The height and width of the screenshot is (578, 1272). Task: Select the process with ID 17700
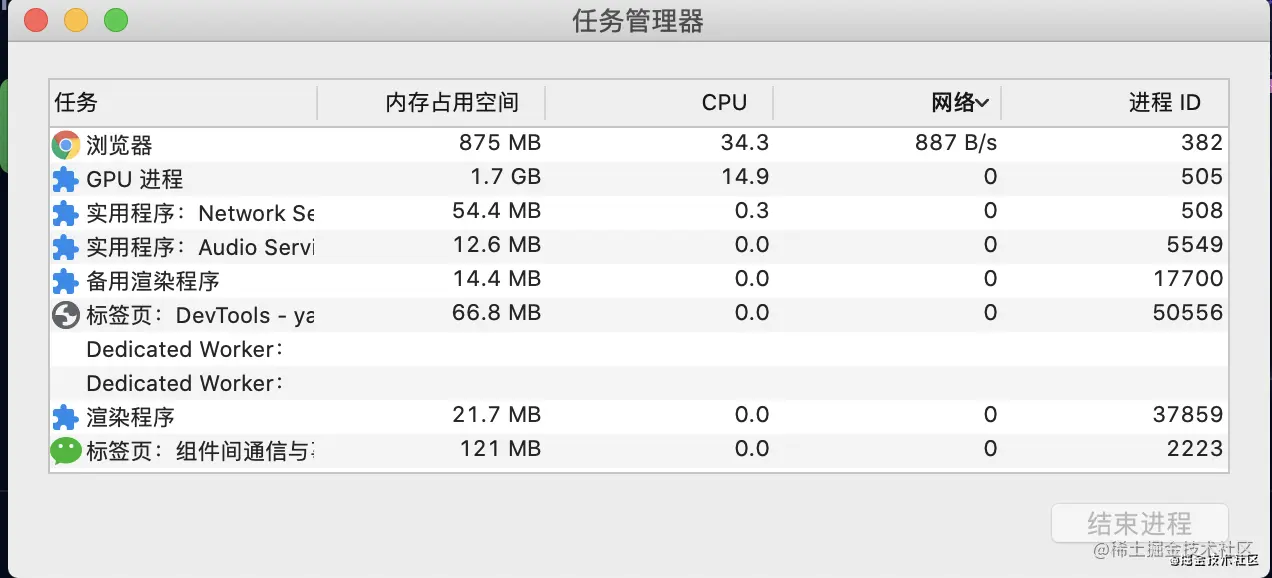1187,279
